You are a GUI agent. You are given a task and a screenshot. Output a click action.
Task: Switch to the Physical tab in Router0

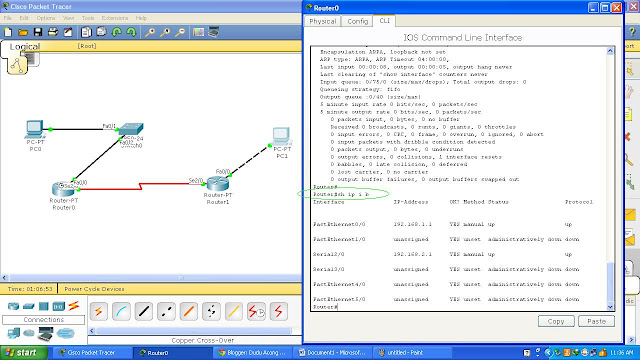point(322,21)
